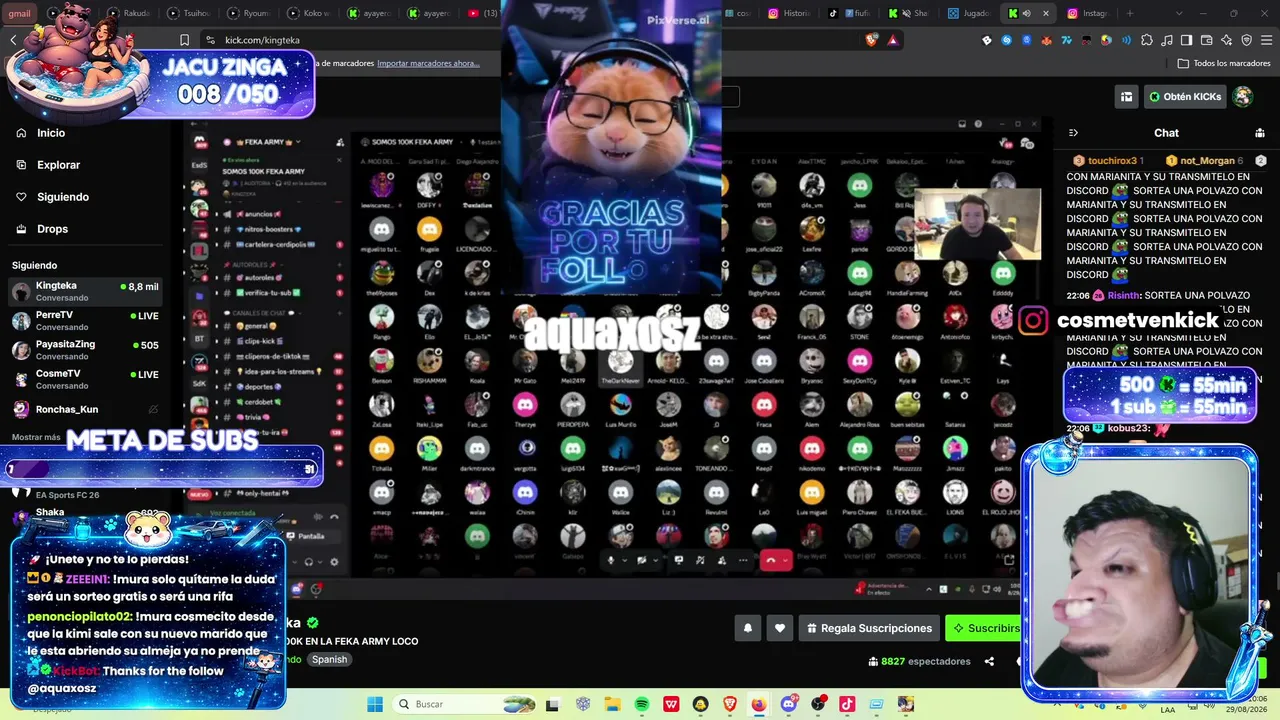The height and width of the screenshot is (720, 1280).
Task: Open a new browser tab
Action: click(x=1130, y=14)
